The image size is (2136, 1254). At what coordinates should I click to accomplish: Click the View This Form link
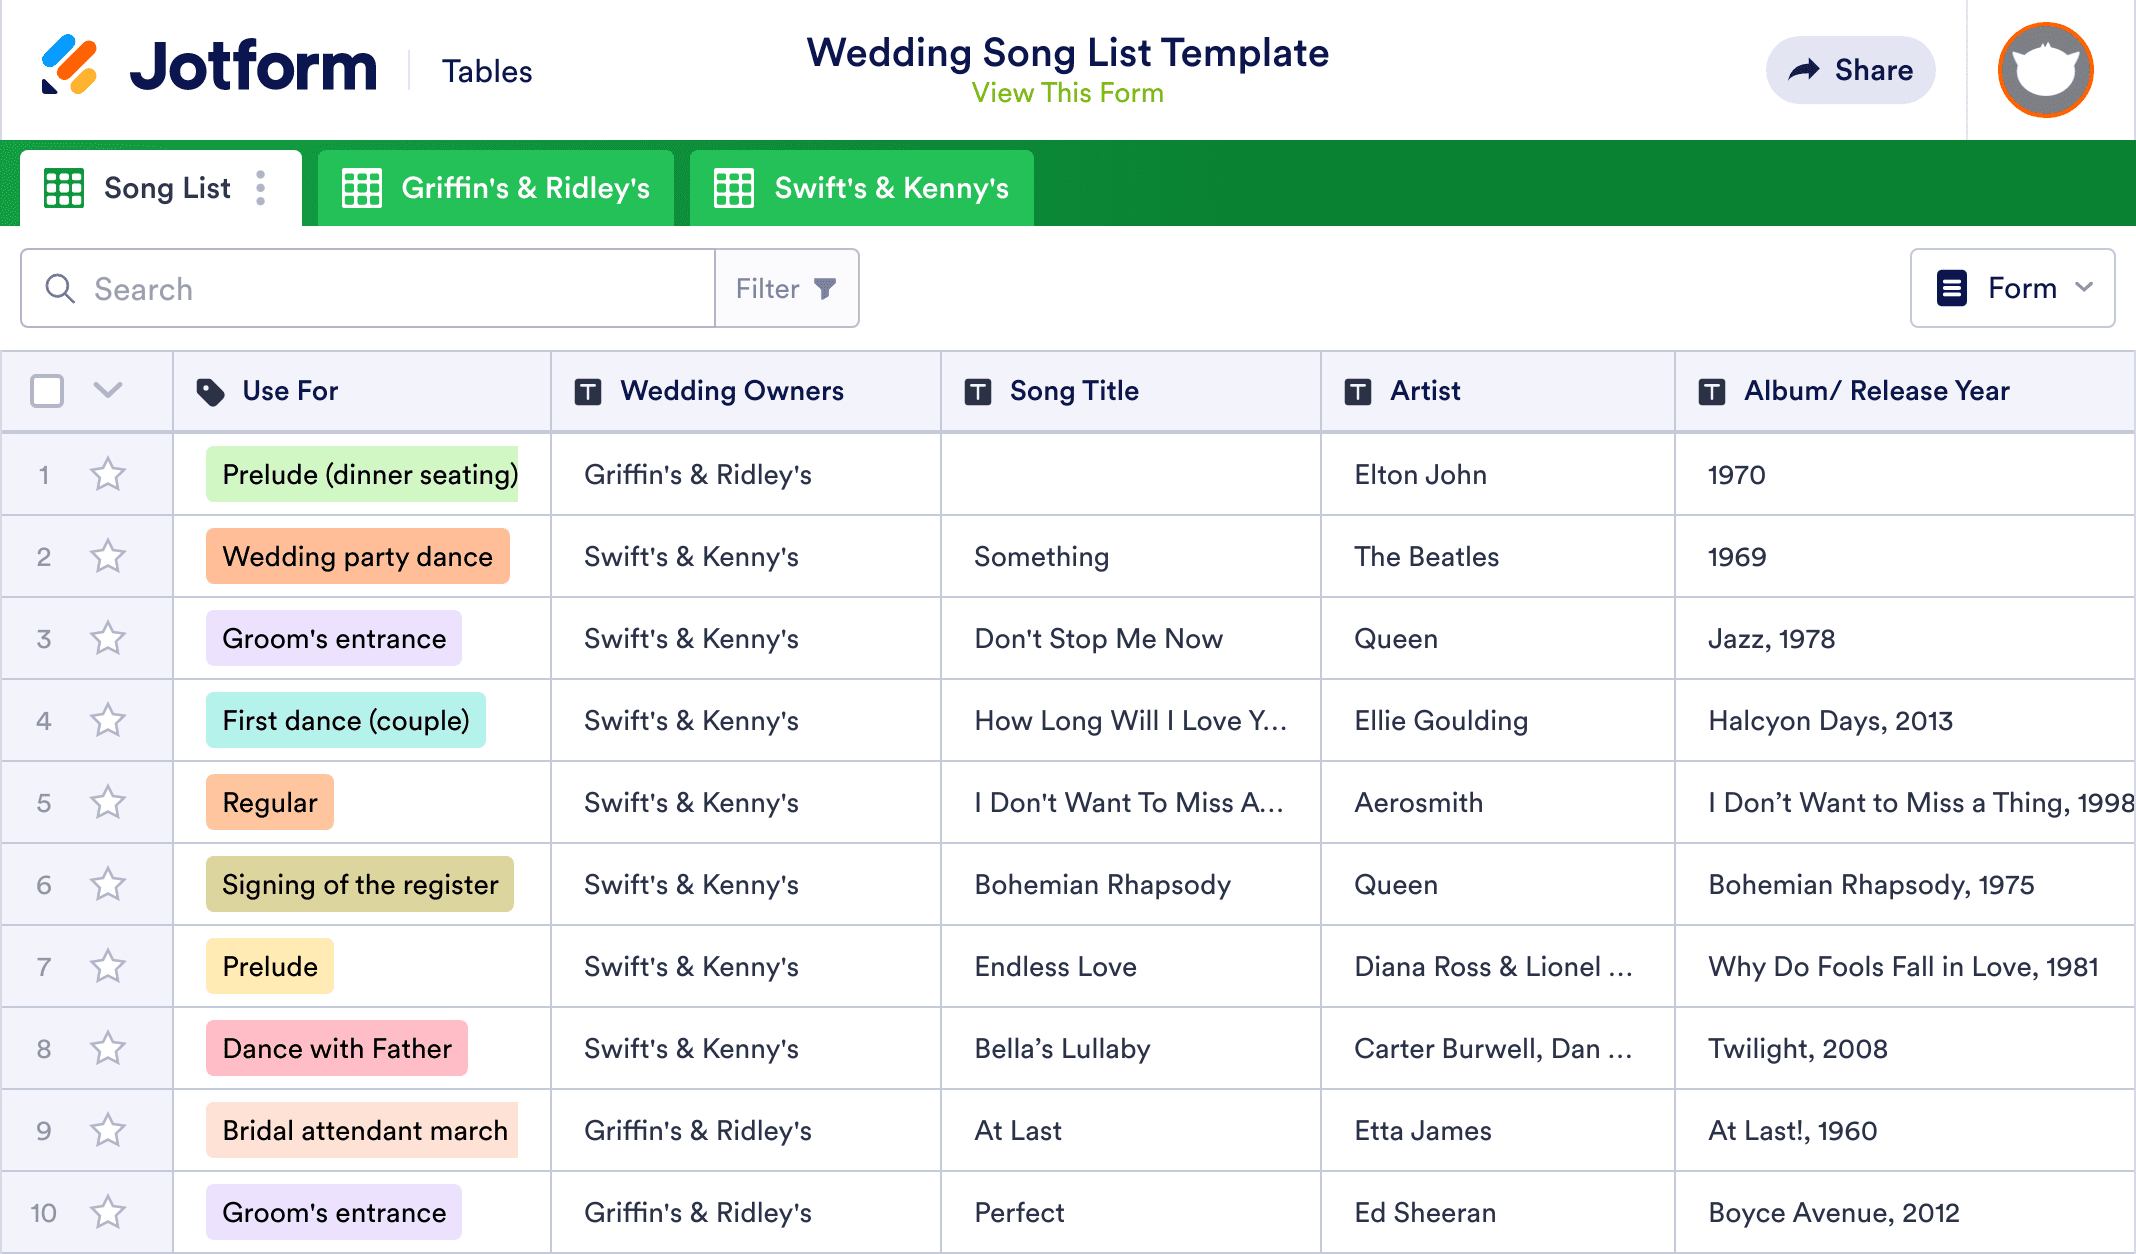point(1067,93)
